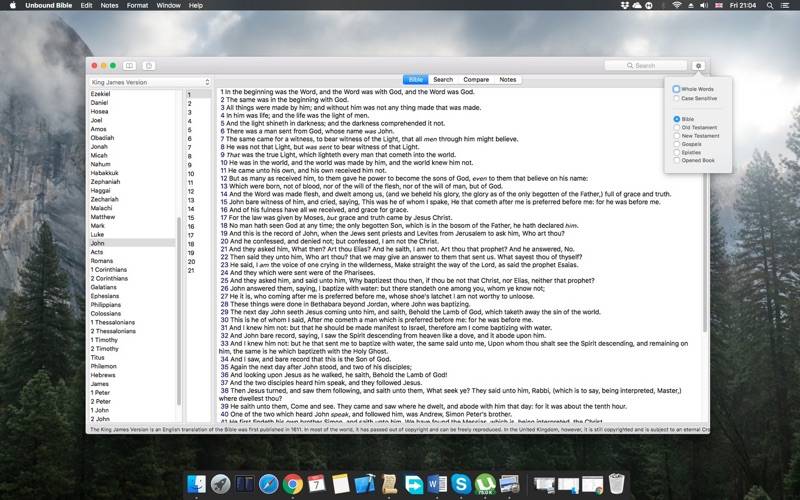Select the book Romans in the list

(x=102, y=261)
